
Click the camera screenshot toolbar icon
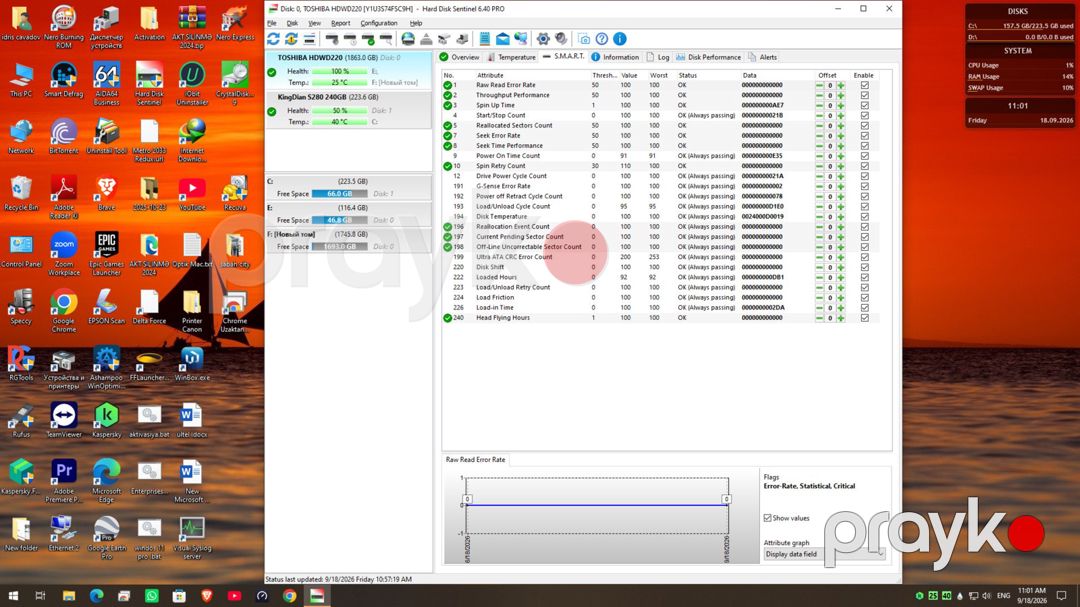[583, 39]
